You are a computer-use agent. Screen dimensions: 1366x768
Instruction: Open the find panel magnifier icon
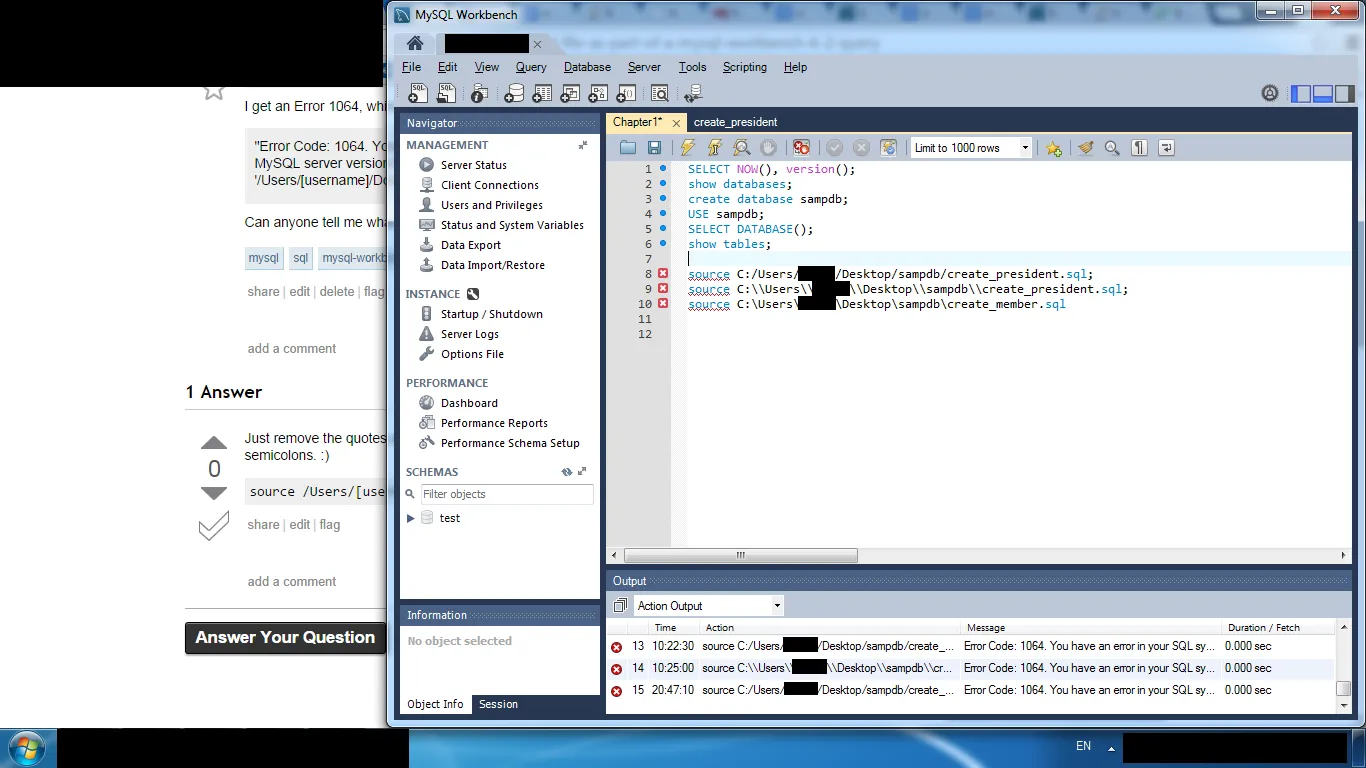1112,148
